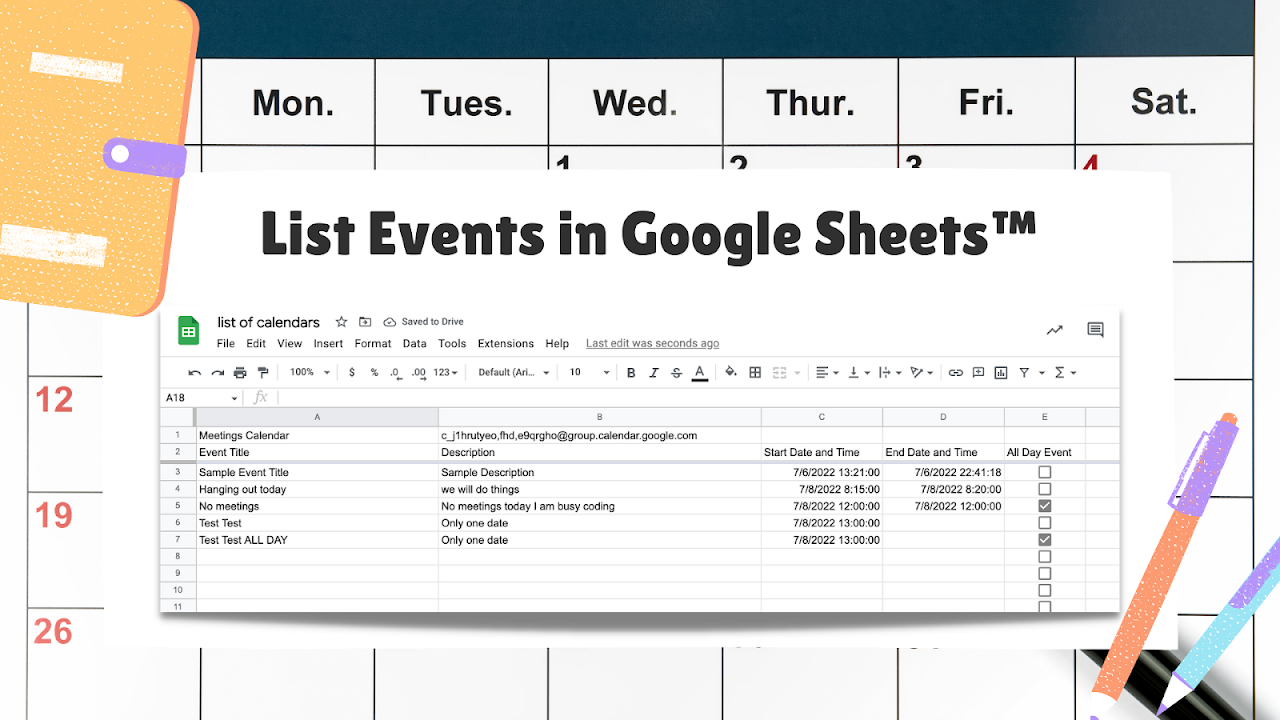This screenshot has width=1280, height=720.
Task: Click the move to folder icon
Action: click(x=365, y=322)
